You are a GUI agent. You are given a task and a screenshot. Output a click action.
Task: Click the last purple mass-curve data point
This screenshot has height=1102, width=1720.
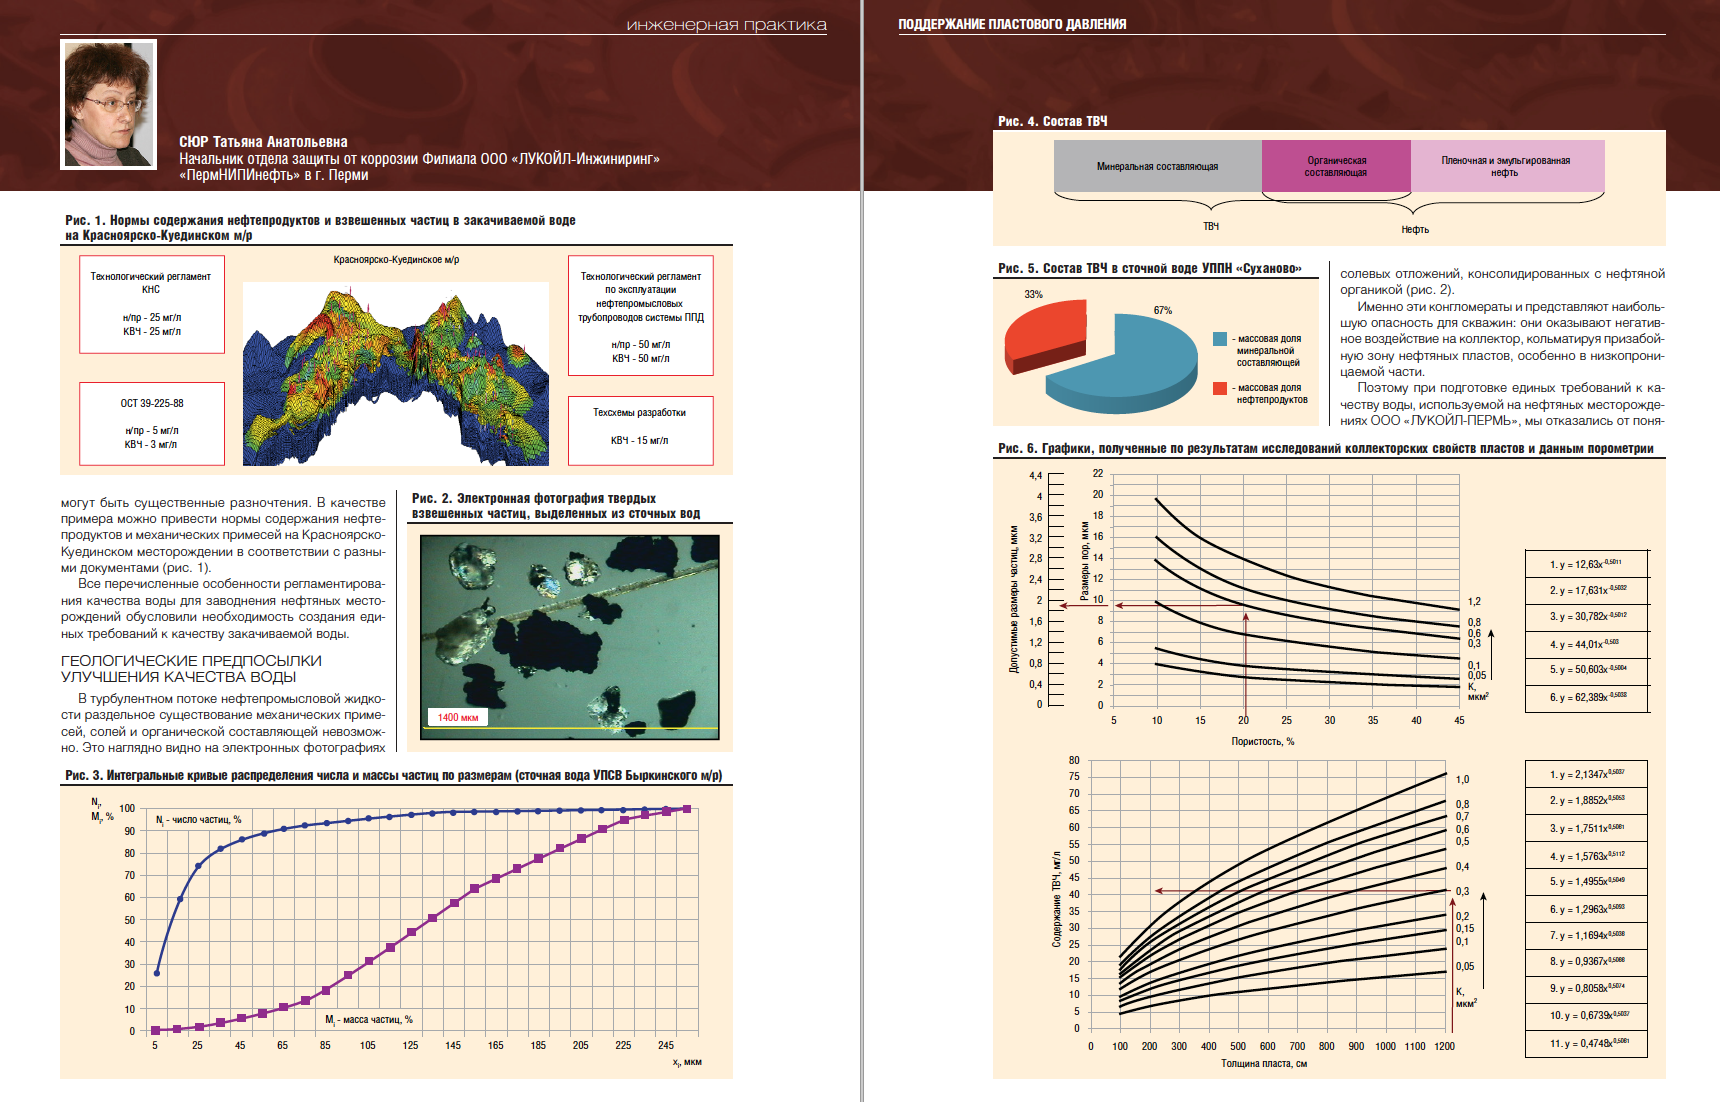click(x=686, y=809)
